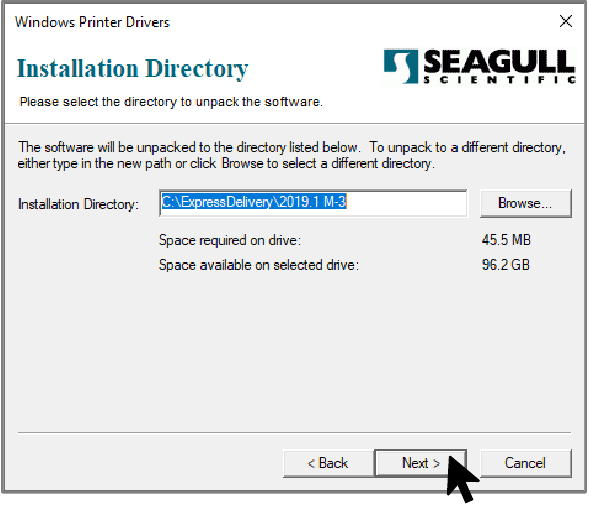Screen dimensions: 589x506
Task: Click the 45.5 MB value
Action: pos(506,240)
